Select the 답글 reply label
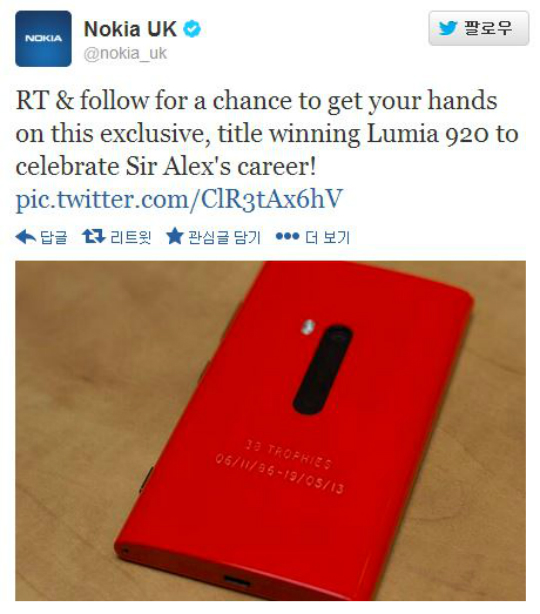540x614 pixels. (54, 237)
